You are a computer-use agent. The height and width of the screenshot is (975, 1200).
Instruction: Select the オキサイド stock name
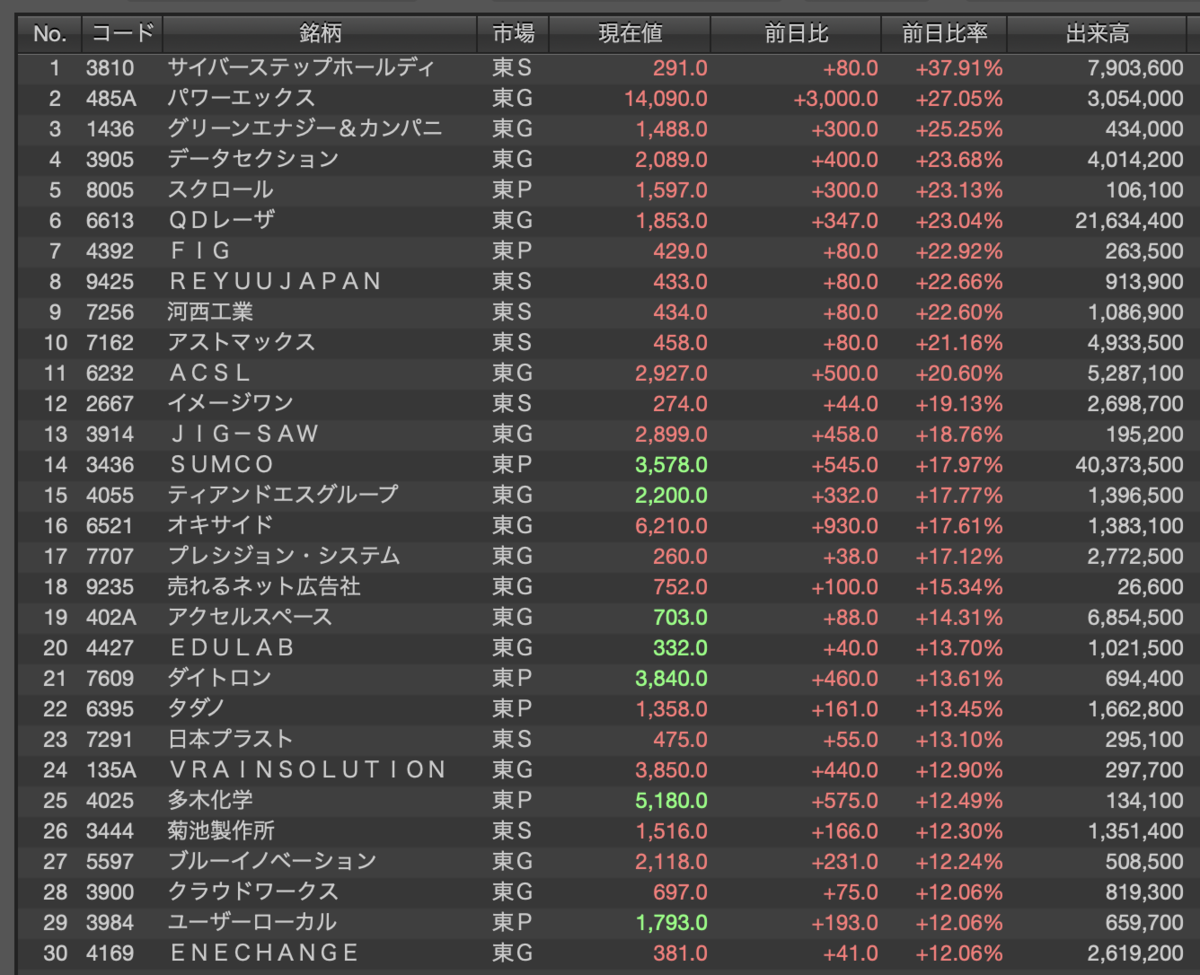click(220, 525)
